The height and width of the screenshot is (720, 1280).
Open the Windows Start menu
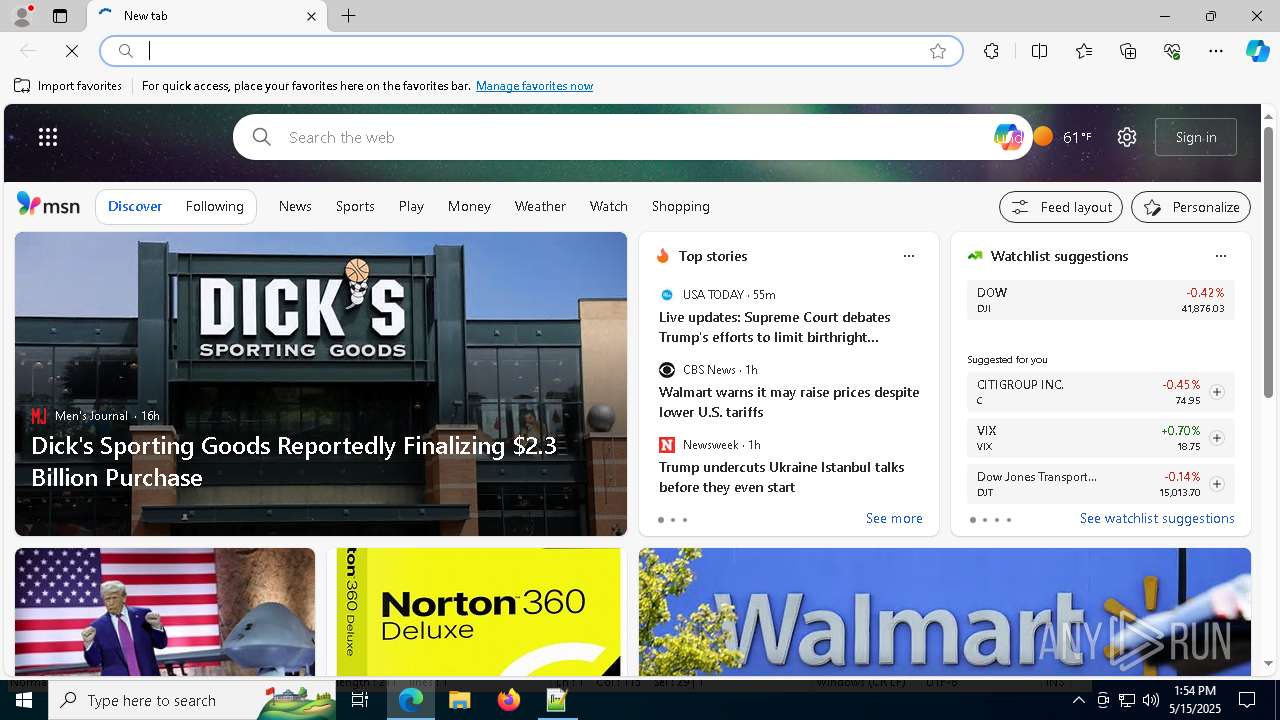(x=23, y=700)
